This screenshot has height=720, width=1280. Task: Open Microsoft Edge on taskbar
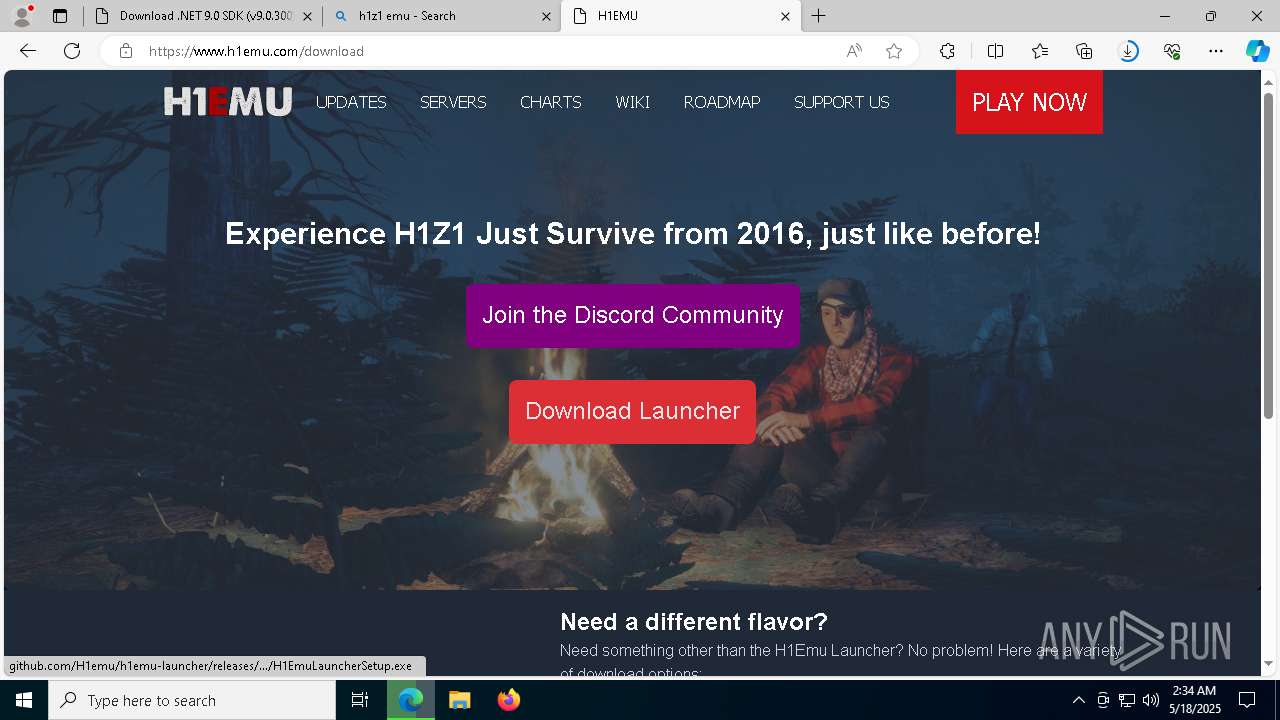coord(411,700)
